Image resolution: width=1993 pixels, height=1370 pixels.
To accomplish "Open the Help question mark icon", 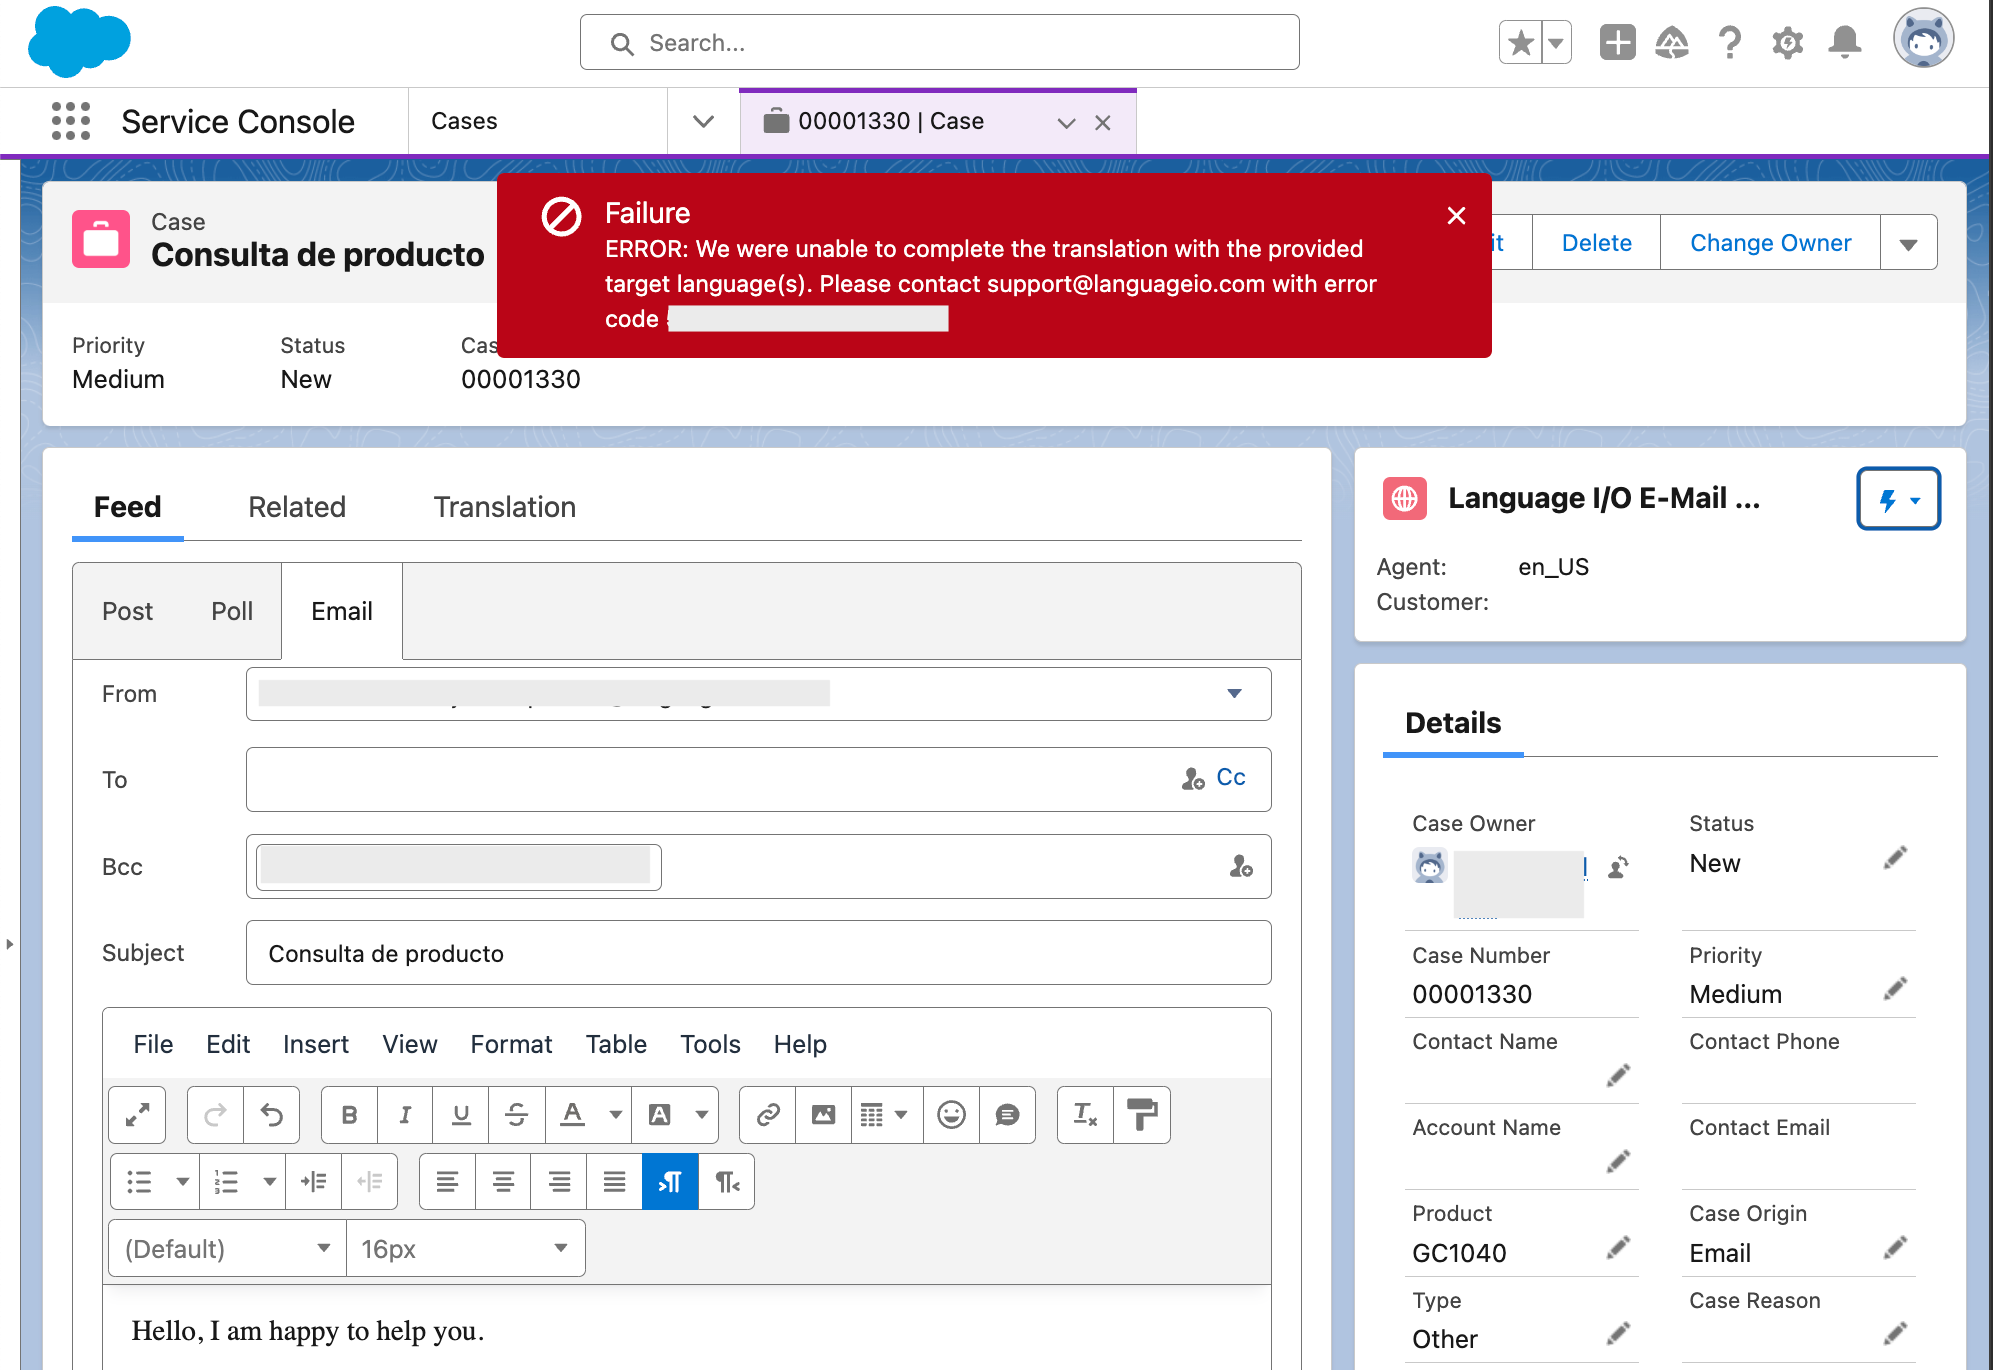I will [x=1729, y=43].
